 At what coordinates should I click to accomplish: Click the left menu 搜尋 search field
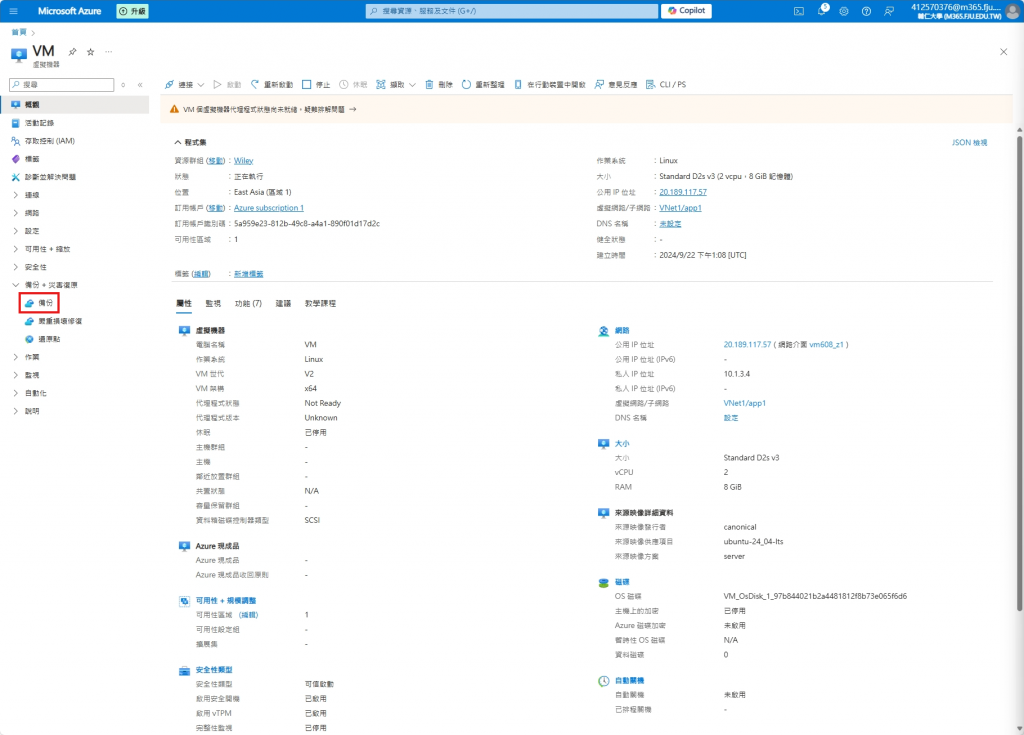[x=62, y=85]
